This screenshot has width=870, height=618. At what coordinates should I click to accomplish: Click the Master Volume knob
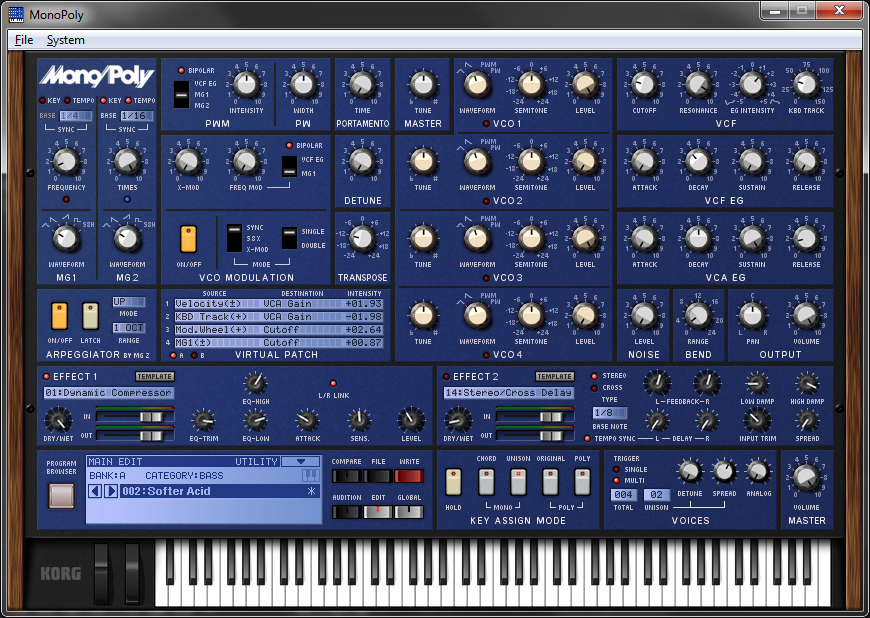(806, 477)
